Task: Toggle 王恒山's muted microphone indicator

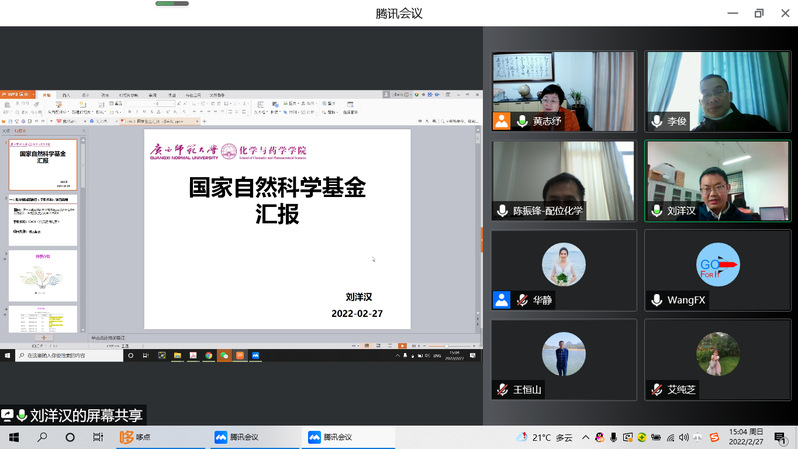Action: (503, 389)
